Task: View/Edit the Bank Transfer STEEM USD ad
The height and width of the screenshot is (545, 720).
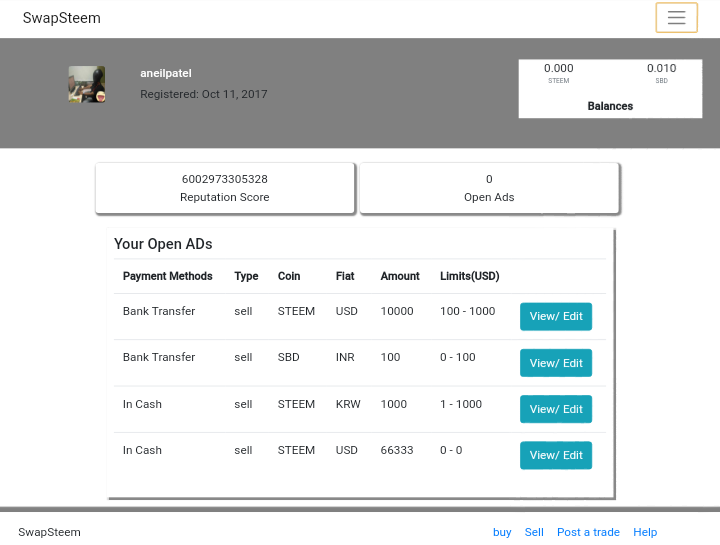Action: point(555,317)
